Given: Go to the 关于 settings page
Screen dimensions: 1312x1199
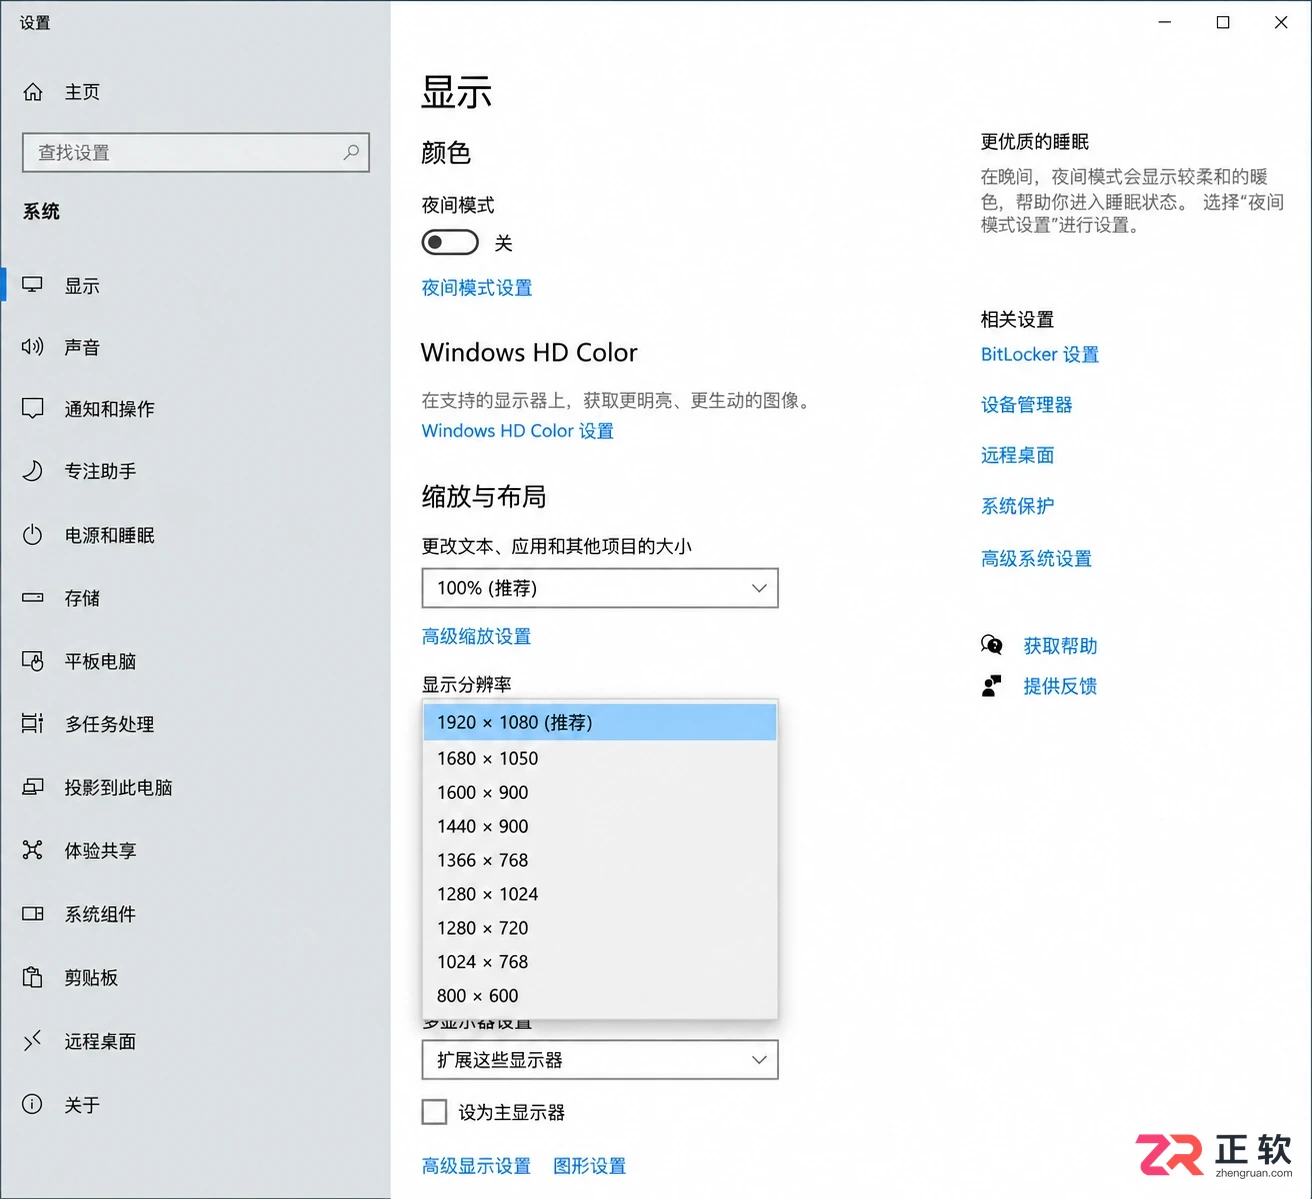Looking at the screenshot, I should pos(195,1104).
